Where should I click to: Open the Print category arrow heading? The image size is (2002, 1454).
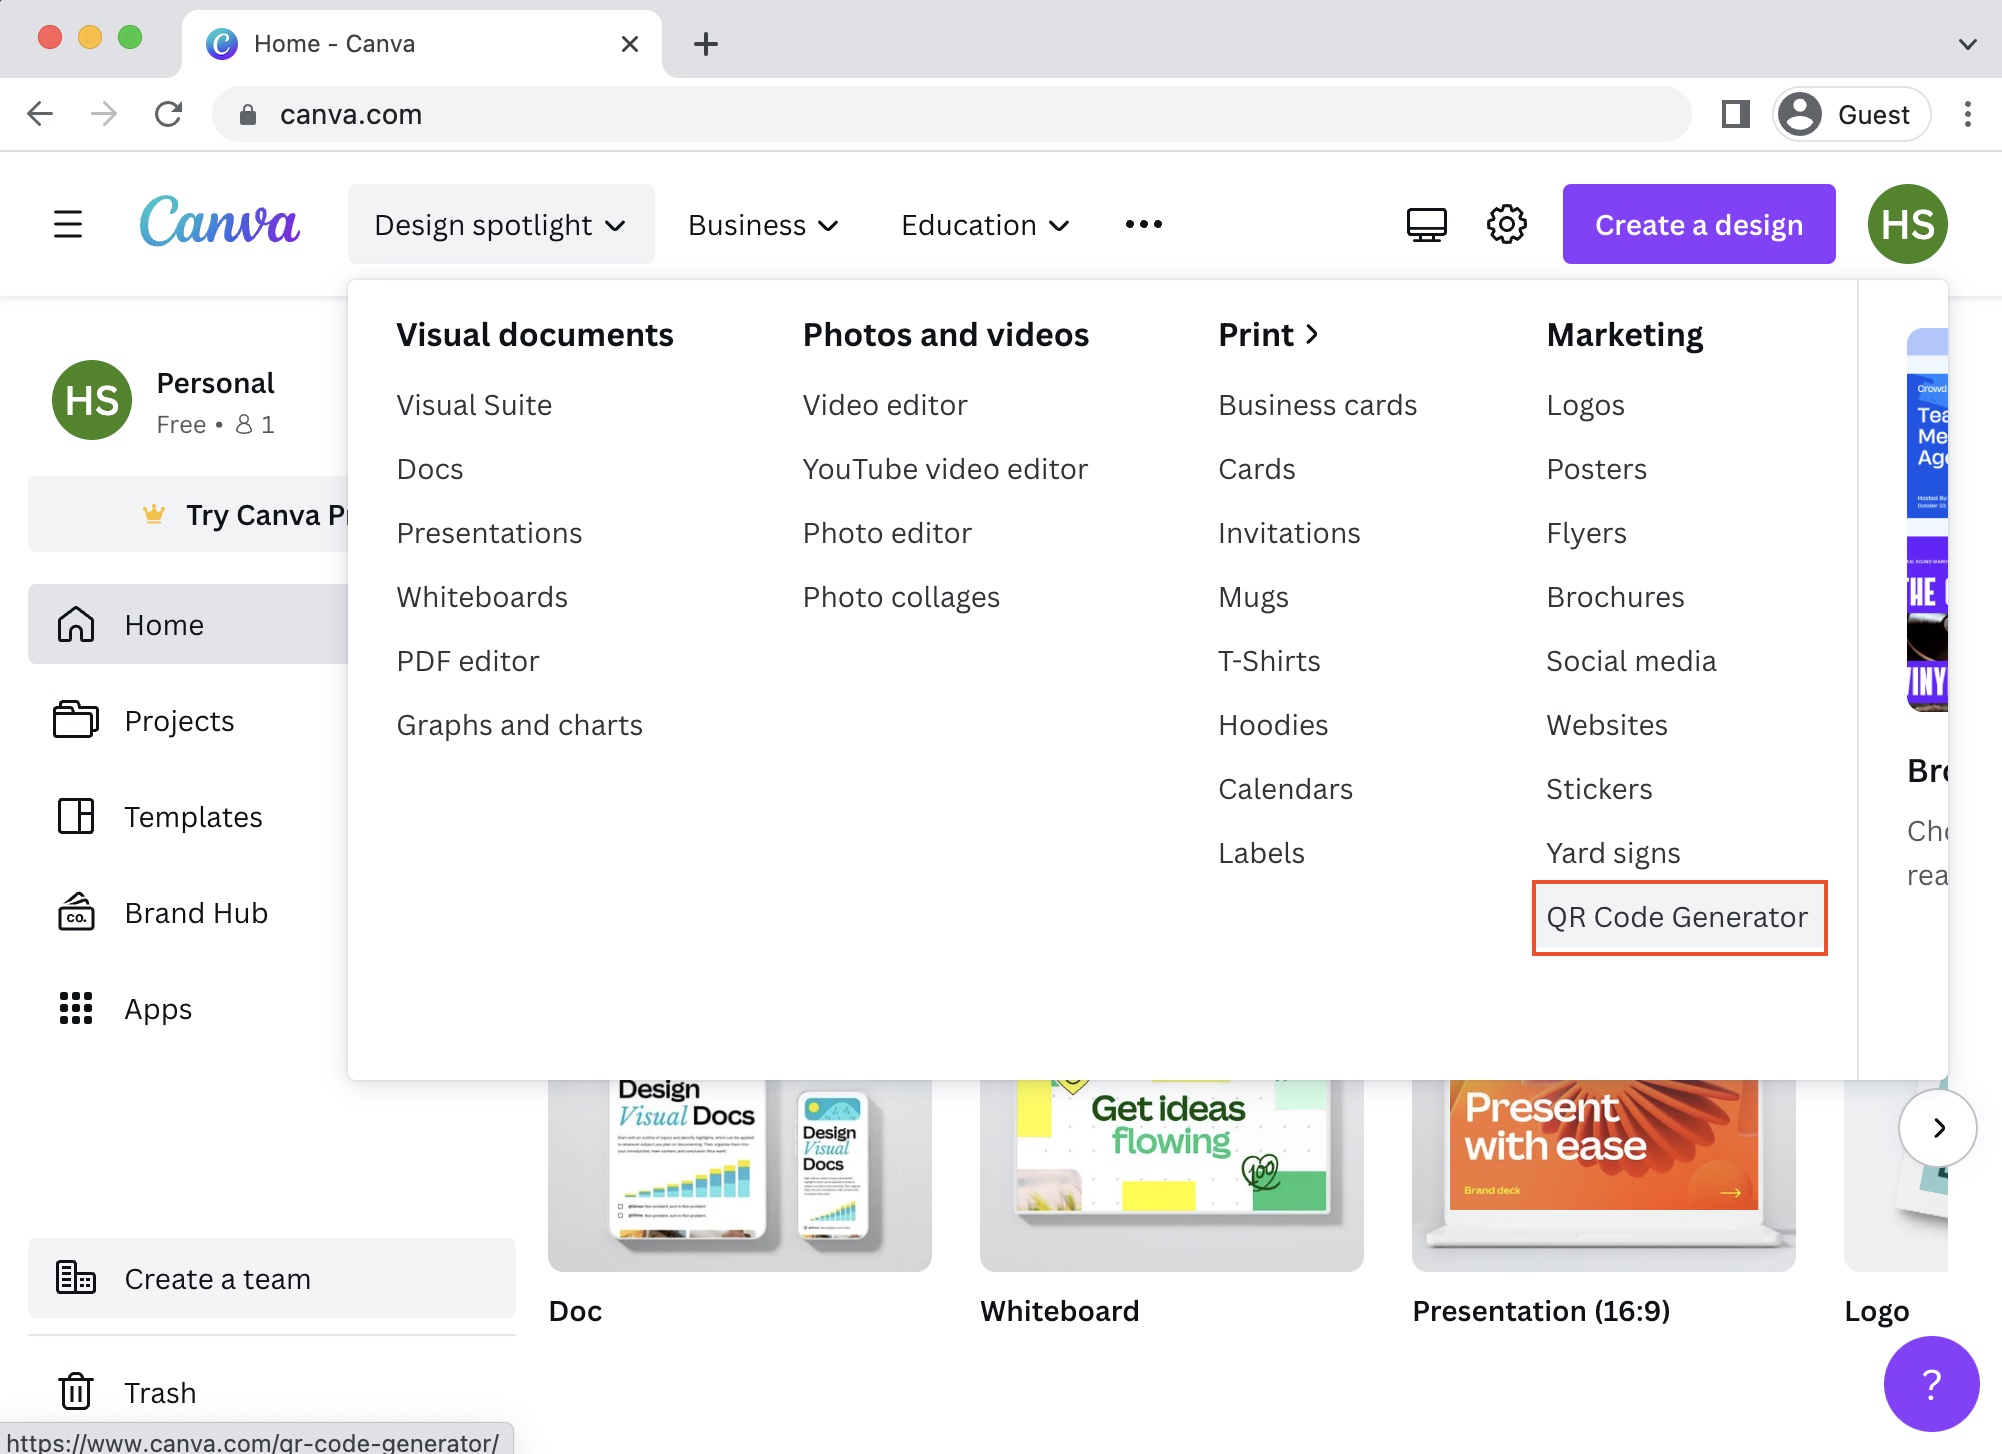(1269, 334)
